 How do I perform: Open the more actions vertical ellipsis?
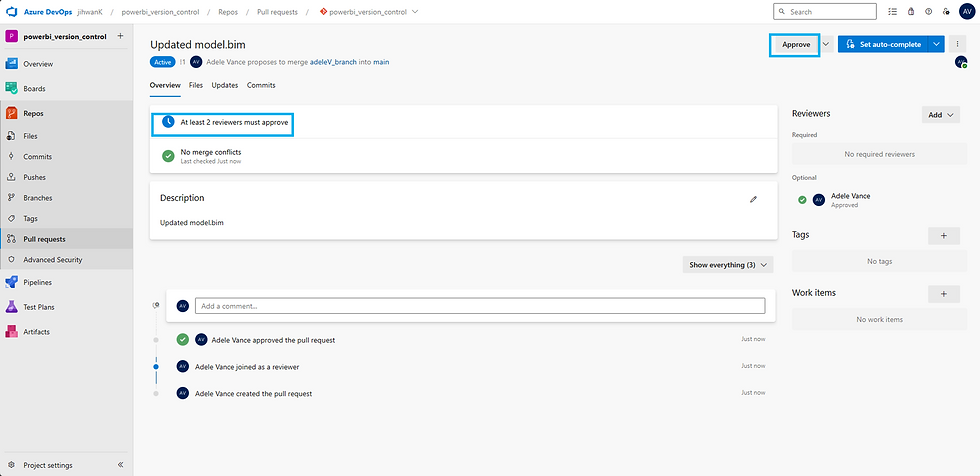(958, 44)
